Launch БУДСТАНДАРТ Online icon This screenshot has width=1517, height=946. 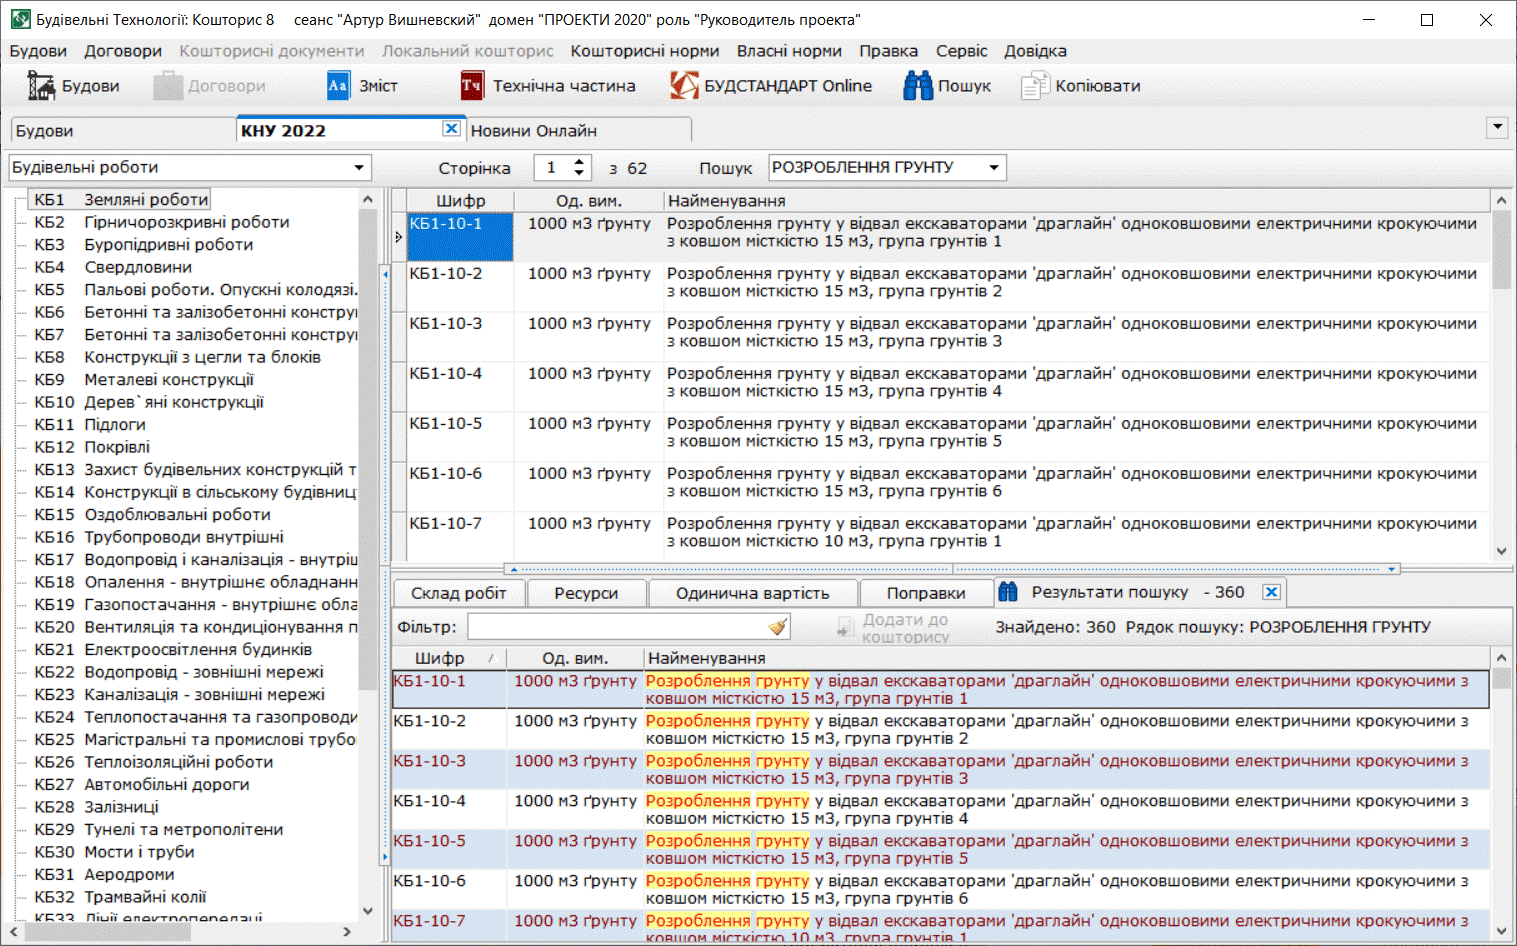[684, 86]
